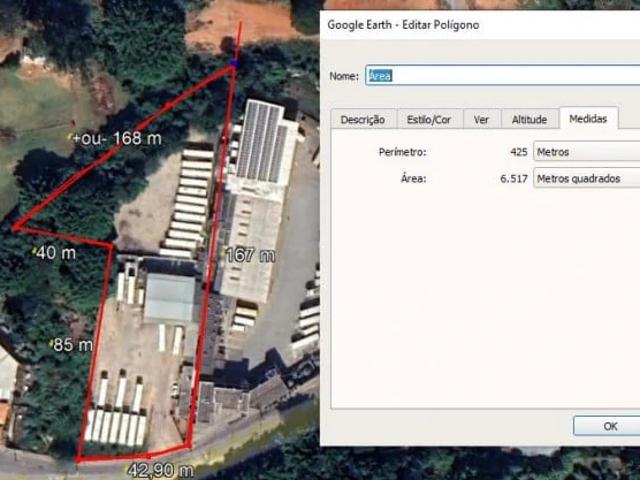Click the '167 m' map label
Screen dimensions: 640x480
tap(250, 256)
